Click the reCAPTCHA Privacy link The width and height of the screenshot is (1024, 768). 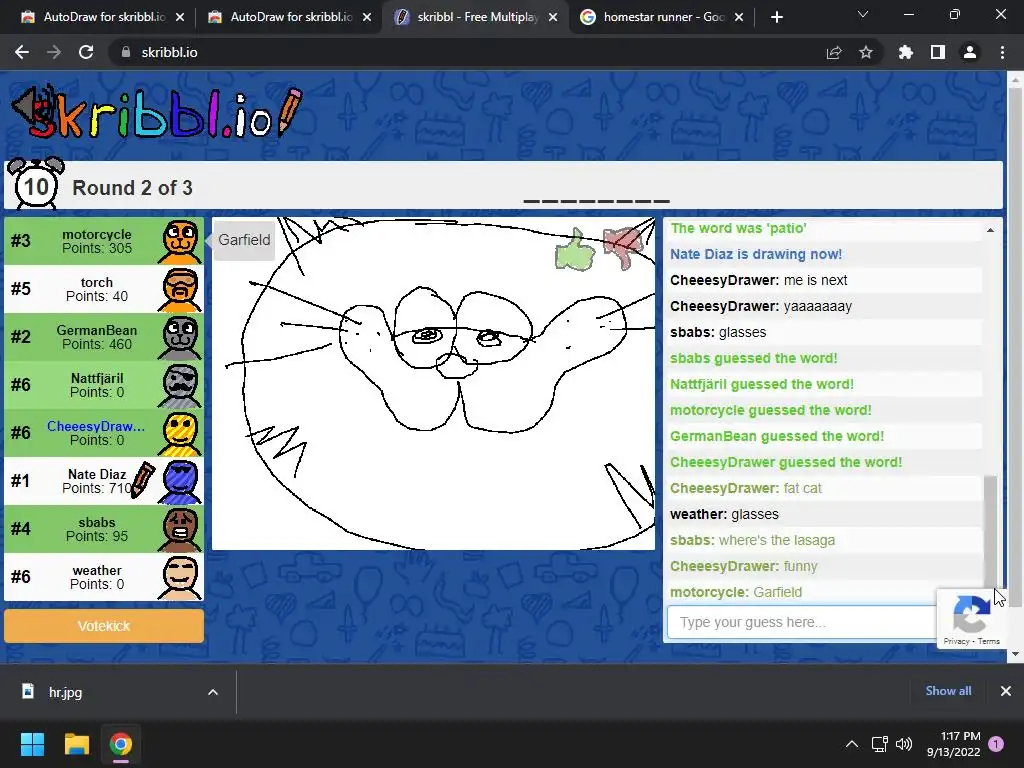pos(956,641)
